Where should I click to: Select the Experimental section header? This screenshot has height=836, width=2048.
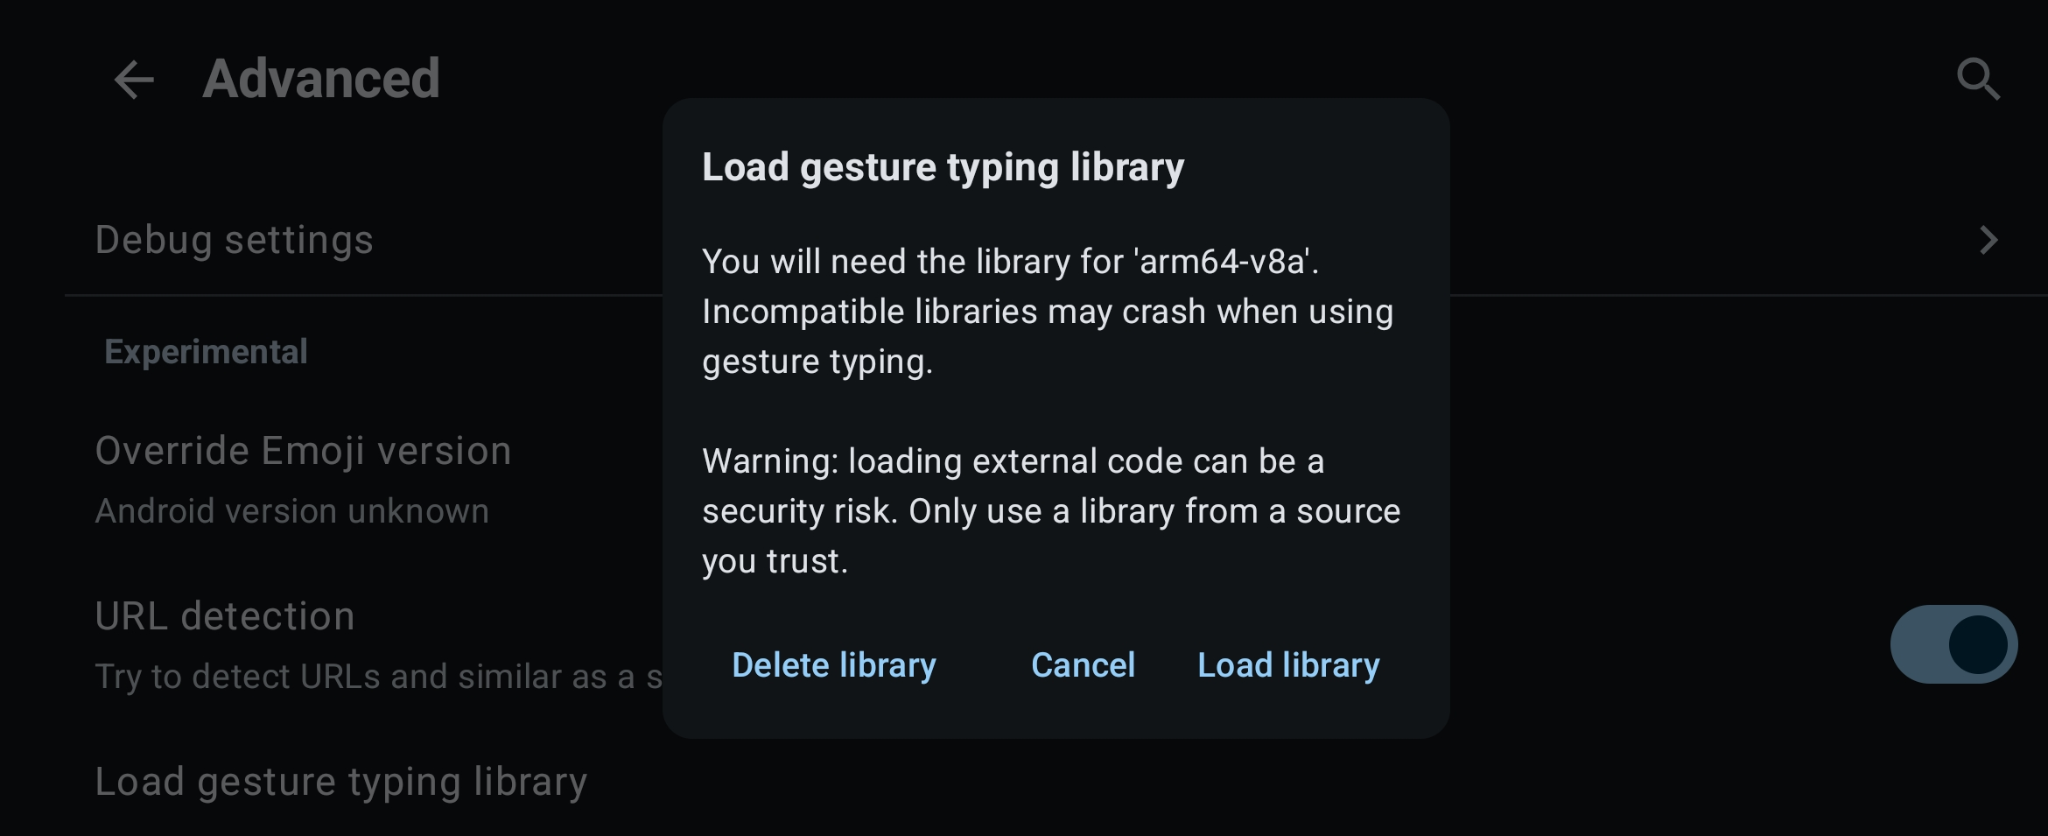point(205,350)
